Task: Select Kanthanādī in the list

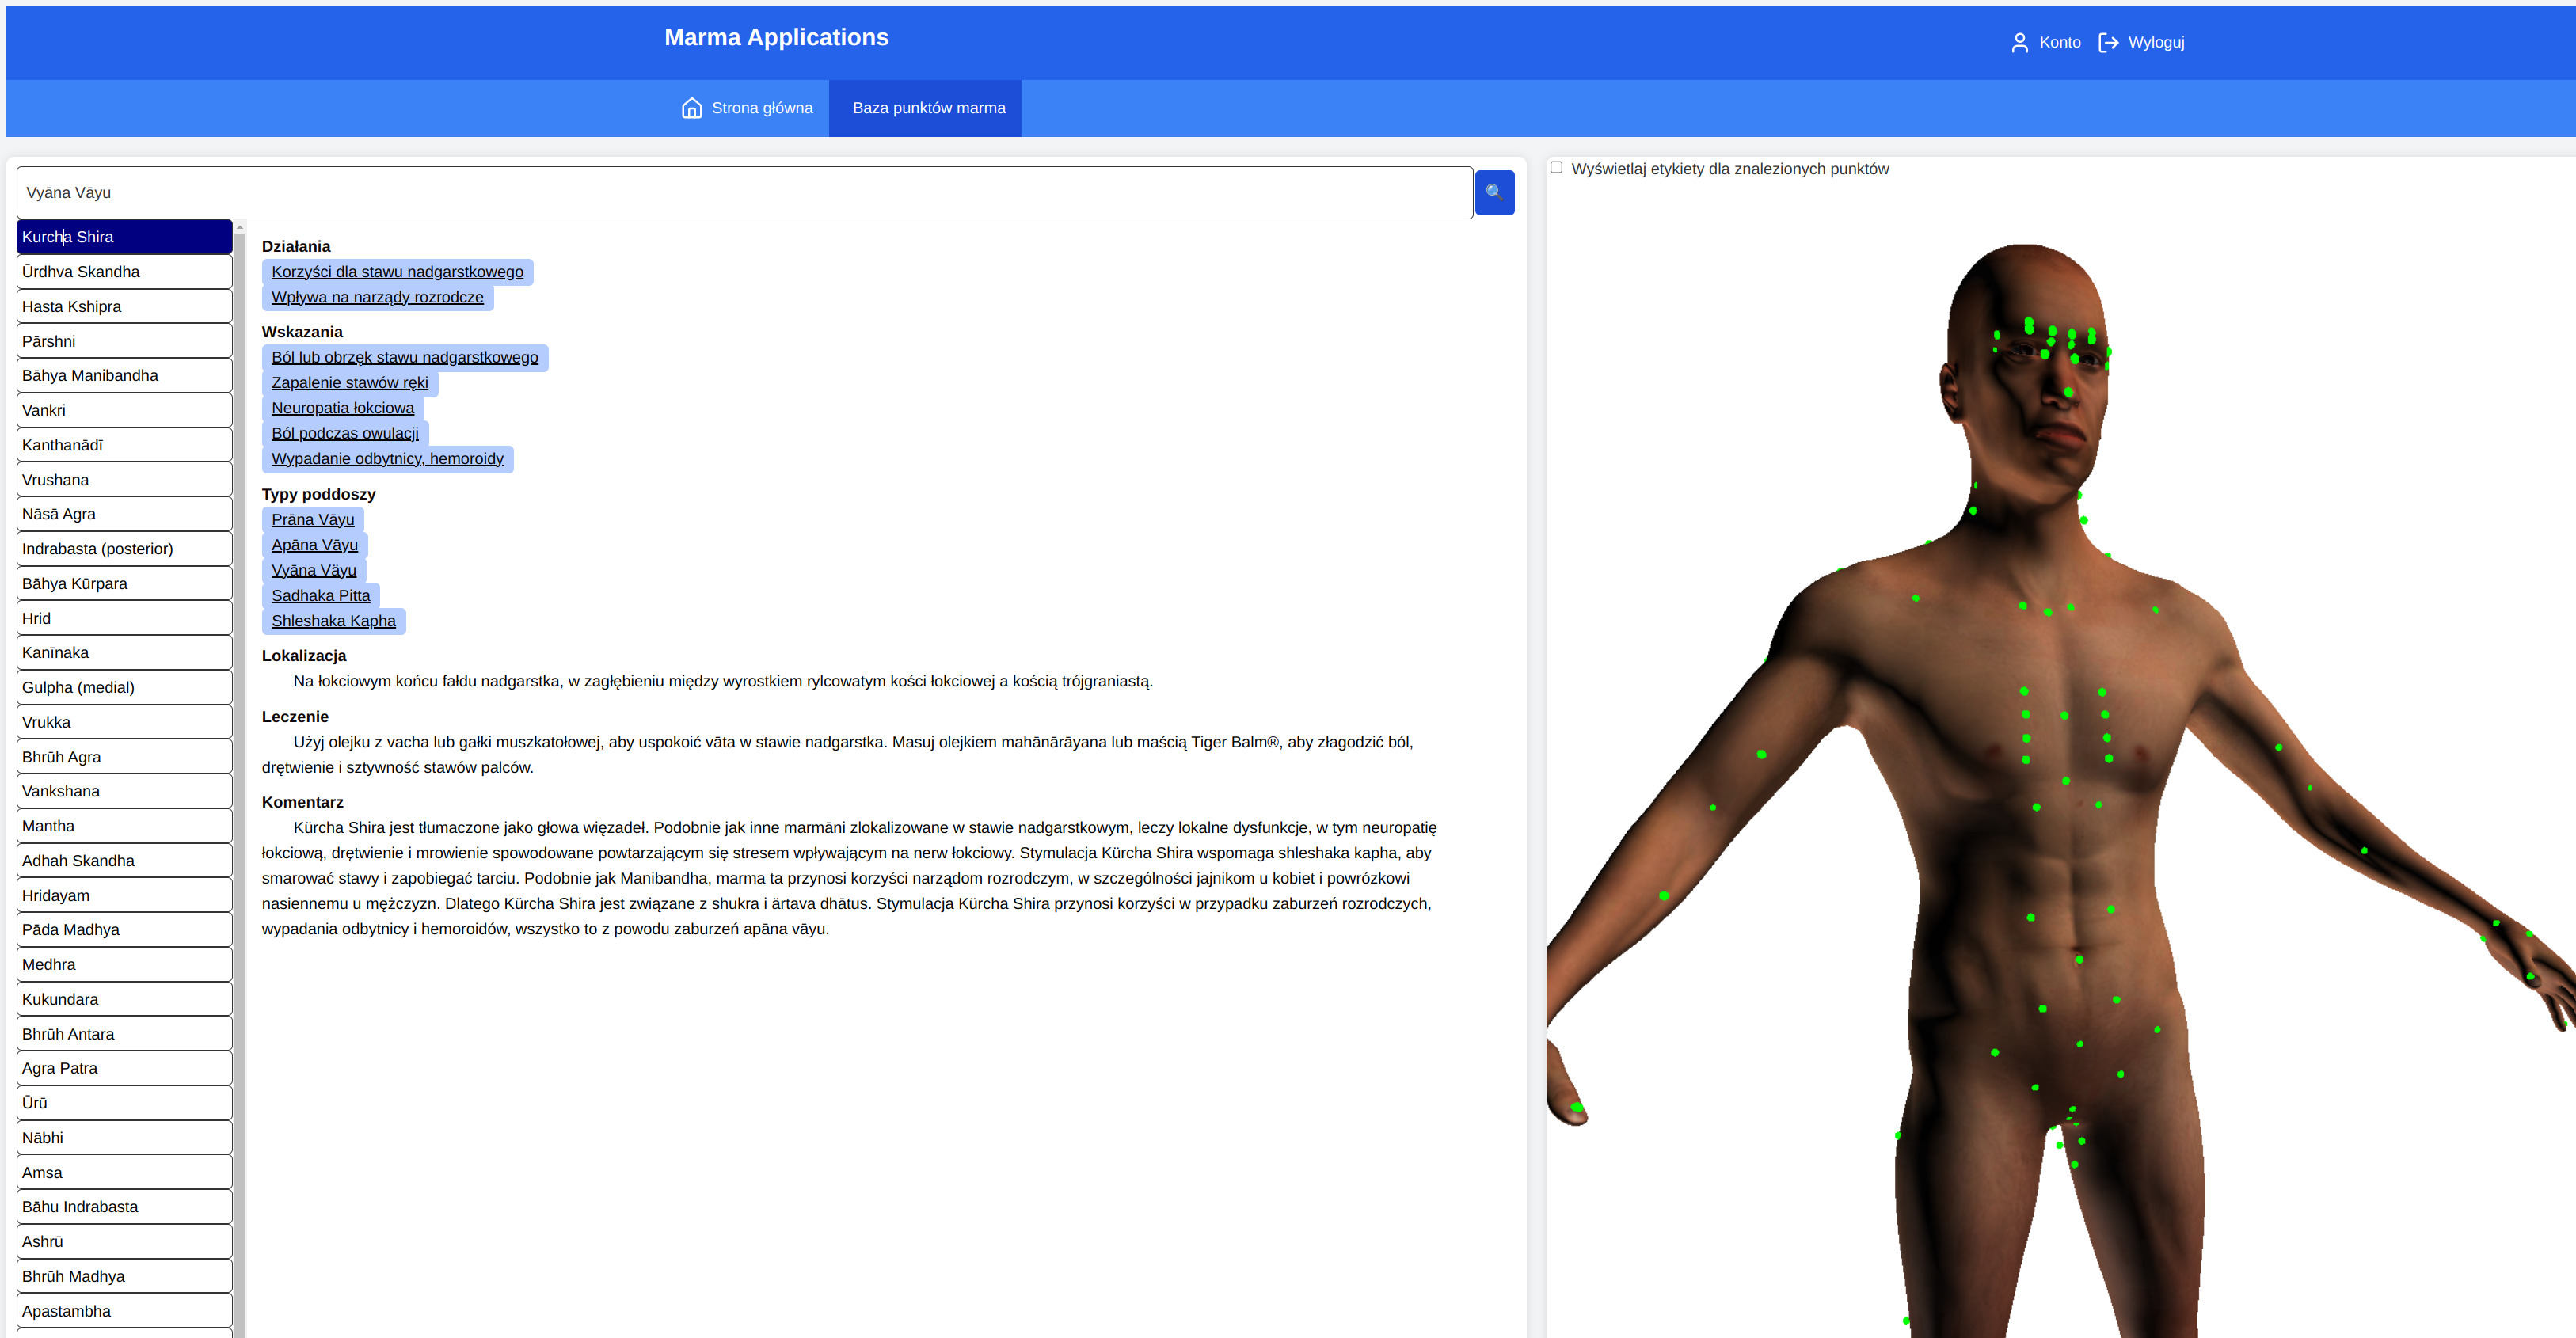Action: (x=124, y=445)
